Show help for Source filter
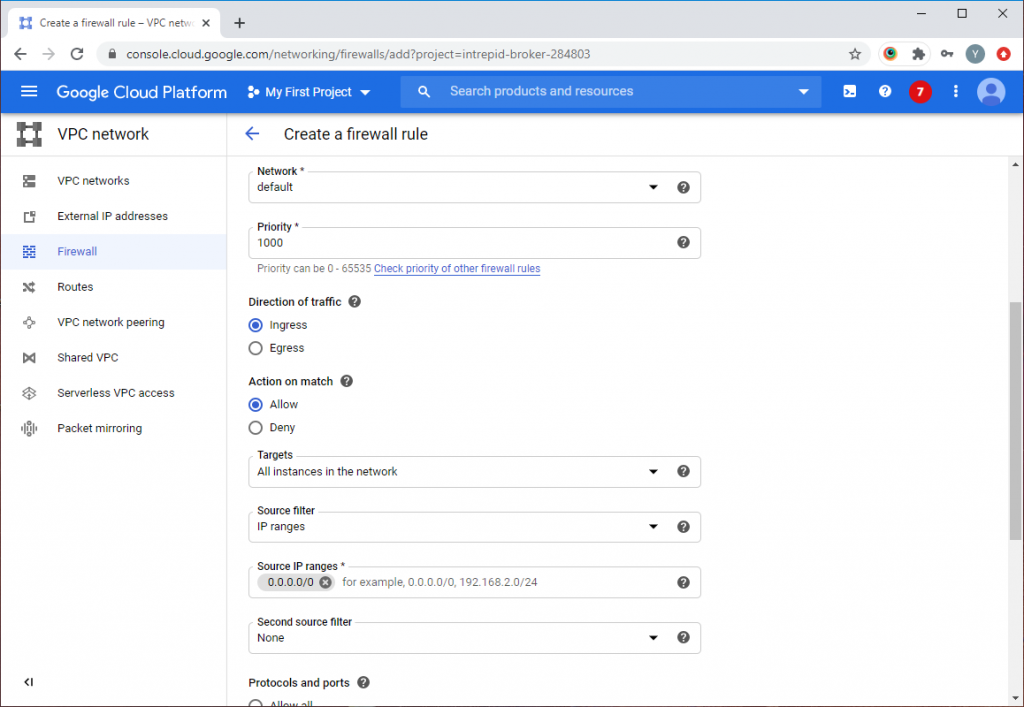 [x=683, y=527]
